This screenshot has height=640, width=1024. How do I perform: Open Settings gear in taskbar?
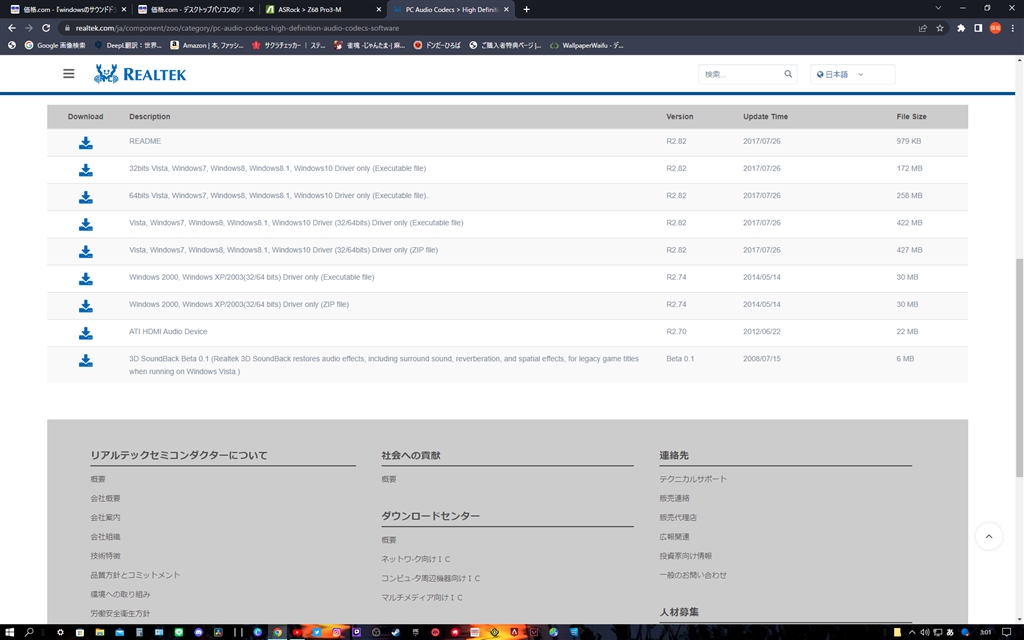click(x=60, y=632)
